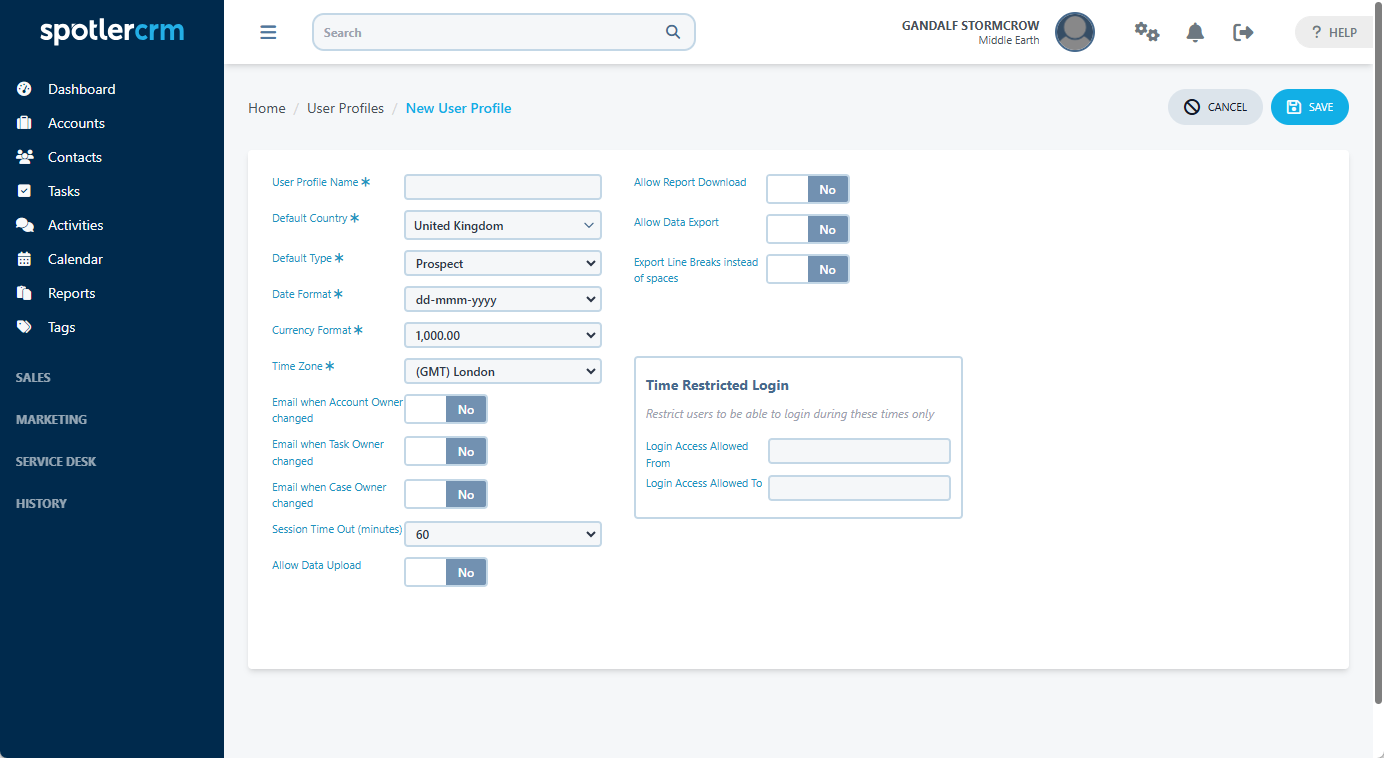Click the spotlercrm logo
Image resolution: width=1384 pixels, height=758 pixels.
click(x=112, y=31)
